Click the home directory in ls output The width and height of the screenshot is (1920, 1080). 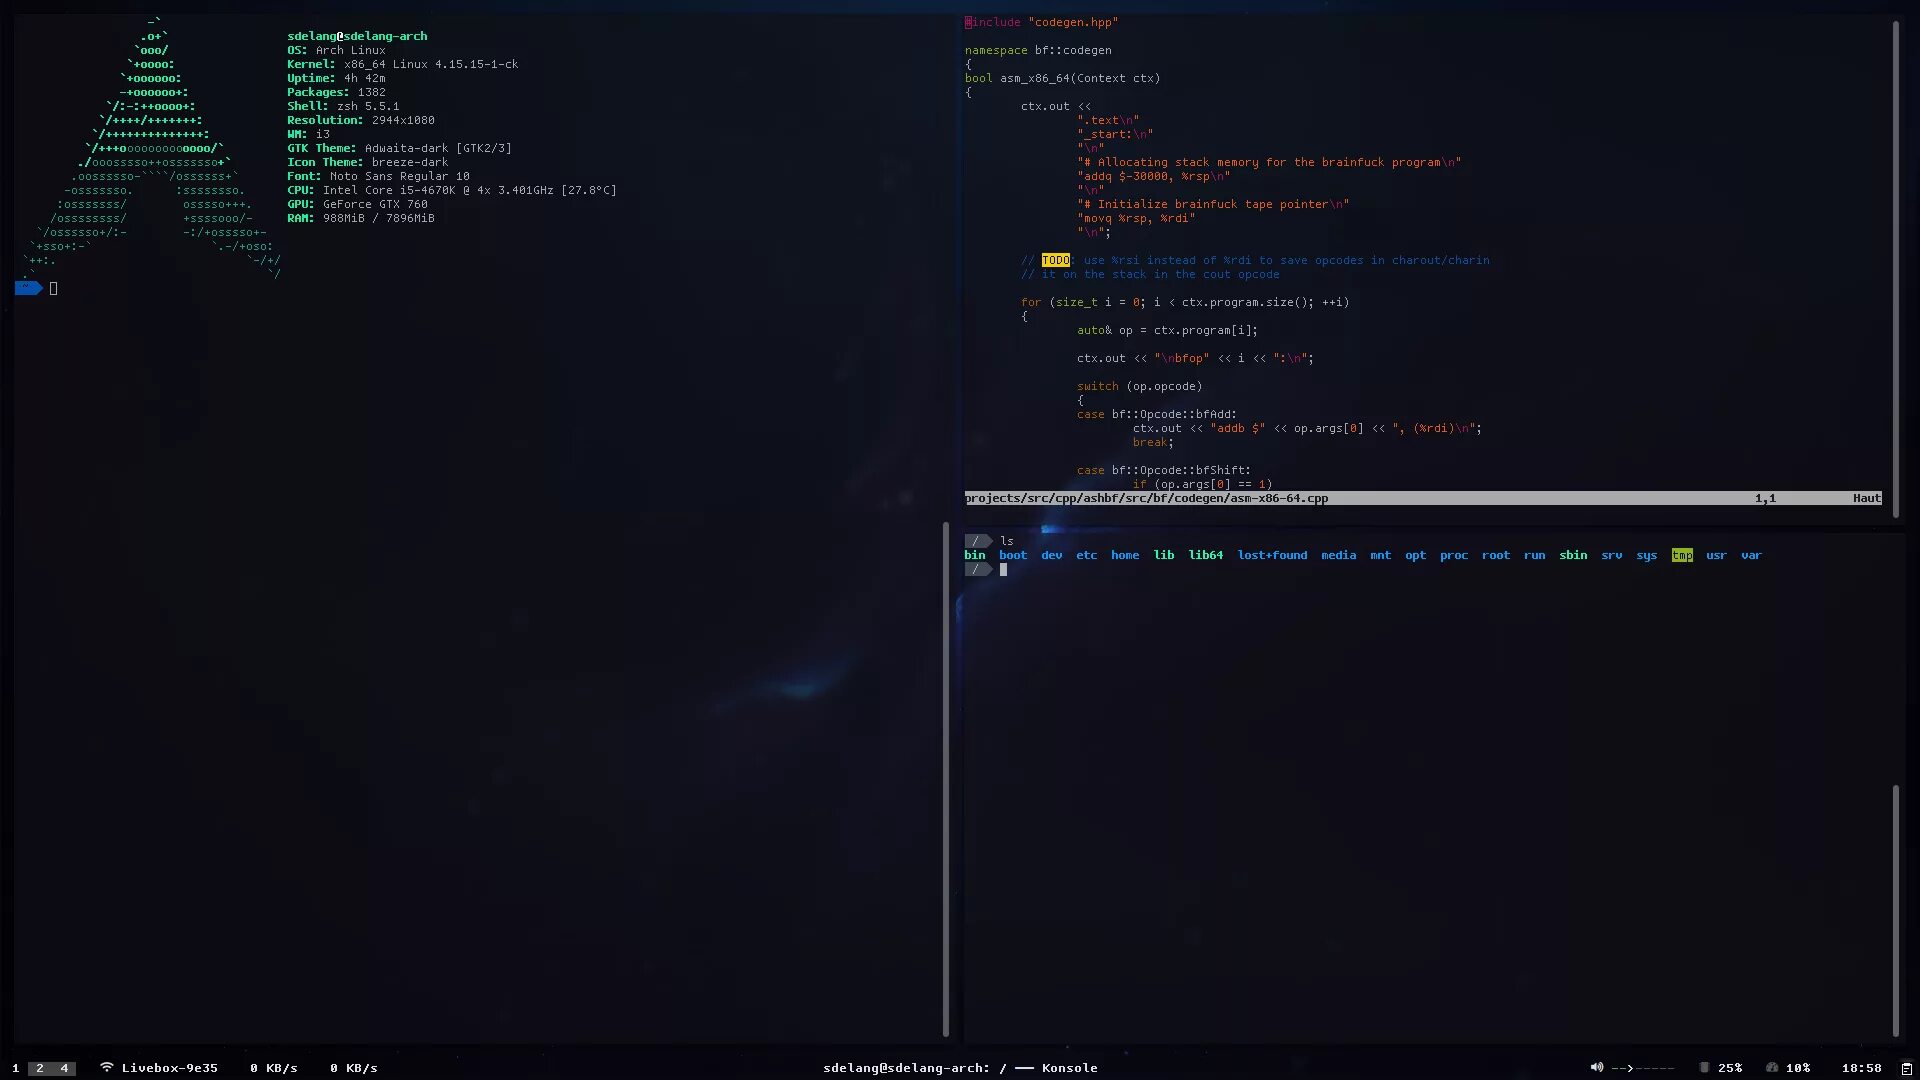pyautogui.click(x=1125, y=555)
